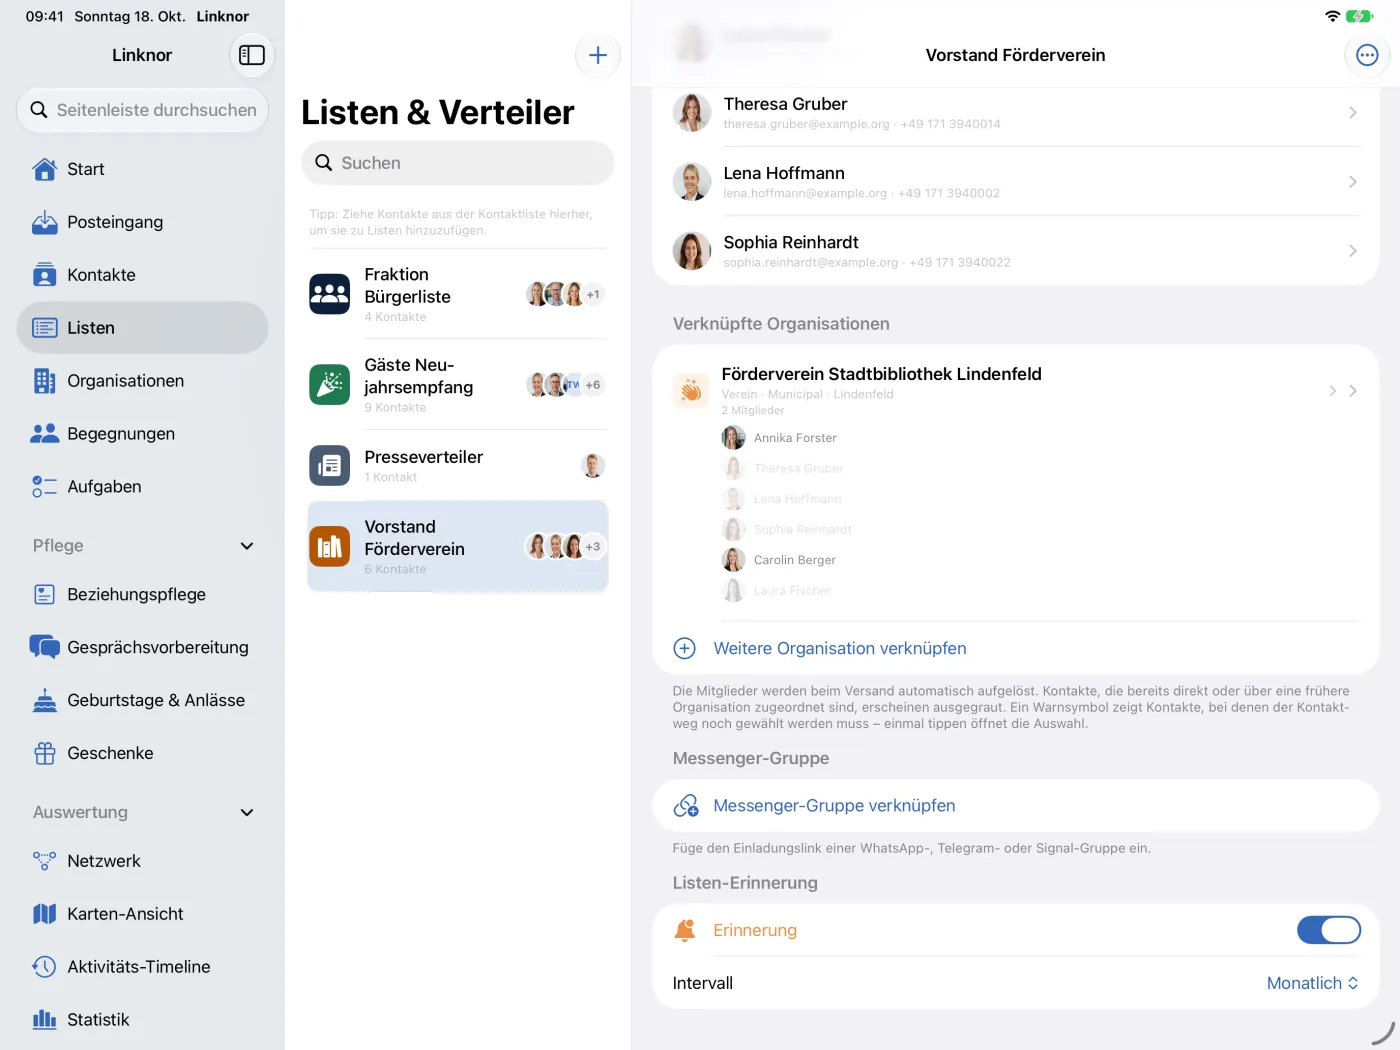Click Sophia Reinhardt's avatar photo
Screen dimensions: 1400x1050
coord(691,251)
